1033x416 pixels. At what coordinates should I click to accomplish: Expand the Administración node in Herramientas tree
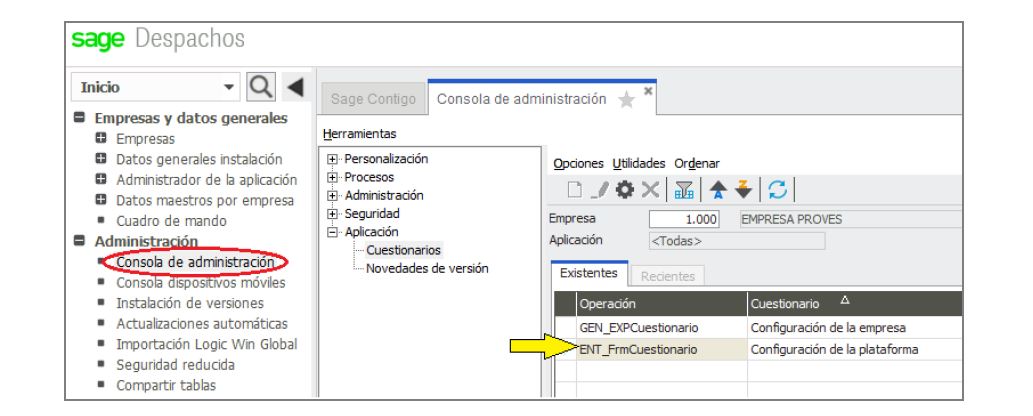333,196
